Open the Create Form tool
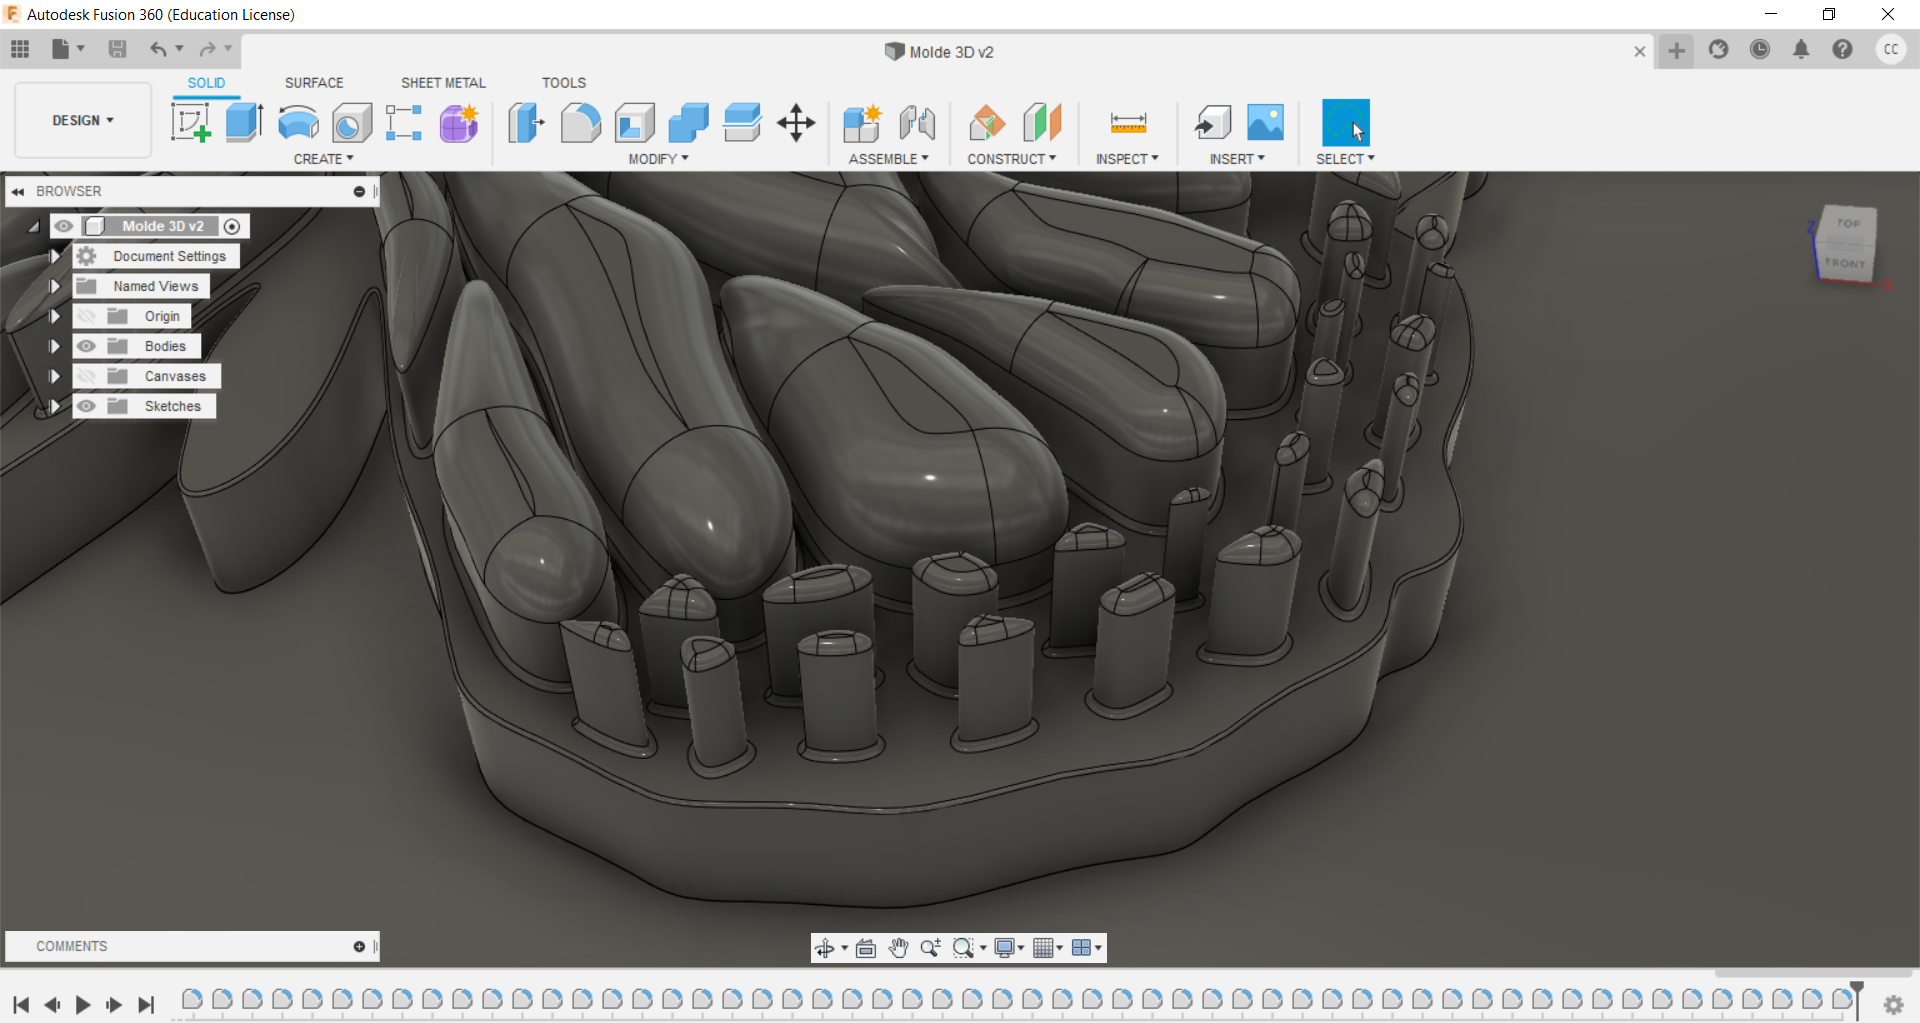Viewport: 1920px width, 1023px height. click(x=458, y=122)
